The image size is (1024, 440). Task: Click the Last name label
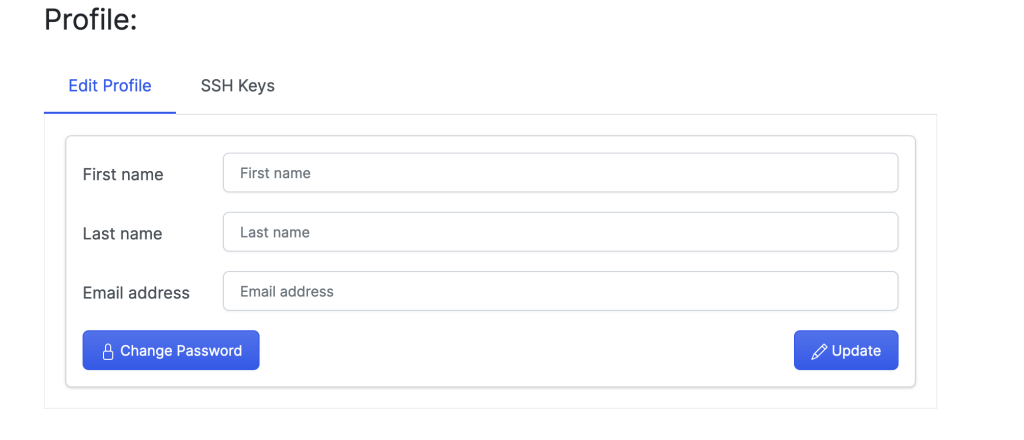pyautogui.click(x=122, y=234)
